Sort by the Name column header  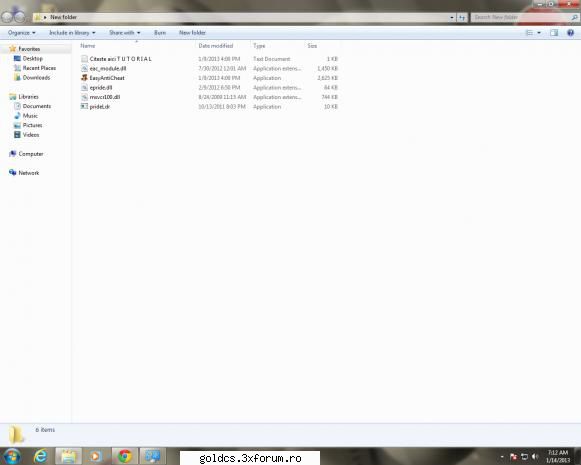[x=88, y=46]
